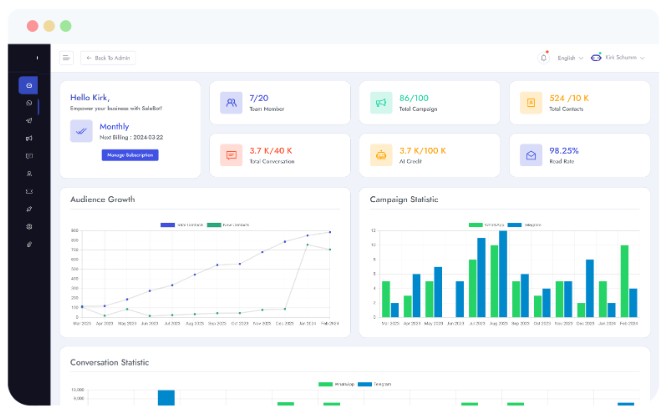672x417 pixels.
Task: Toggle the blue legend swatch in Audience Growth
Action: (x=167, y=225)
